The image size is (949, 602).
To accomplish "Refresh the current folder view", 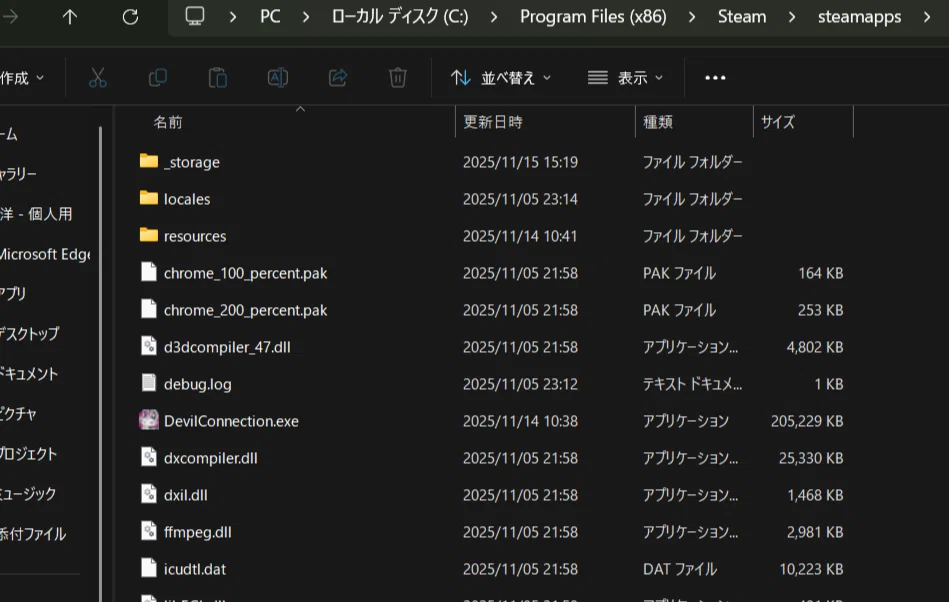I will click(130, 17).
